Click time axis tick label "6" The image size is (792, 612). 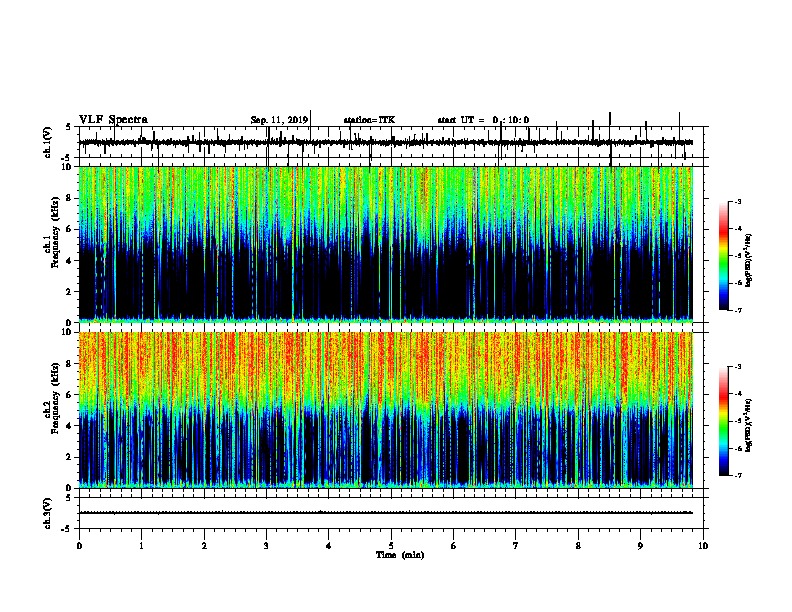coord(453,546)
